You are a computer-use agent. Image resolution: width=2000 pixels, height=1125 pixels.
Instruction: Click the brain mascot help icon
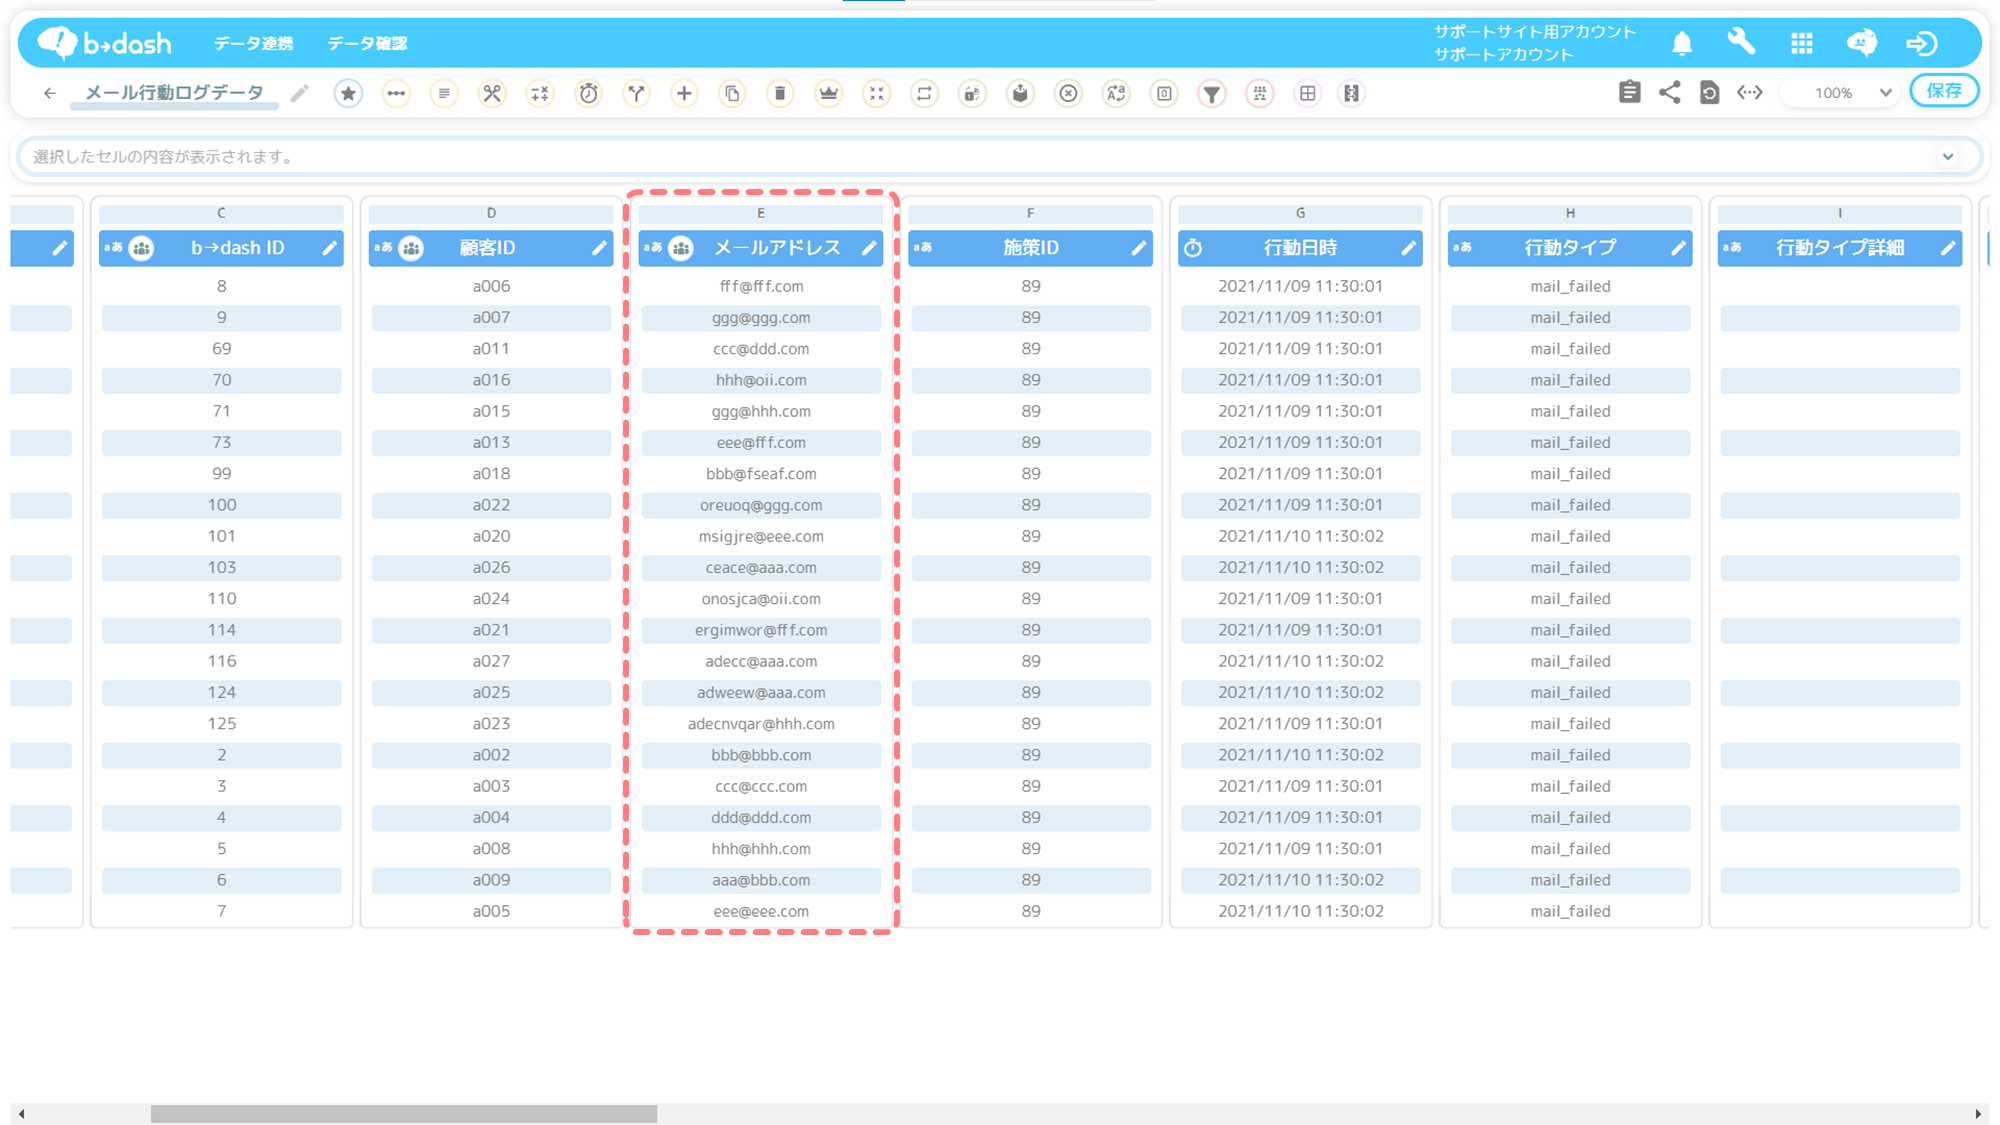point(1862,43)
